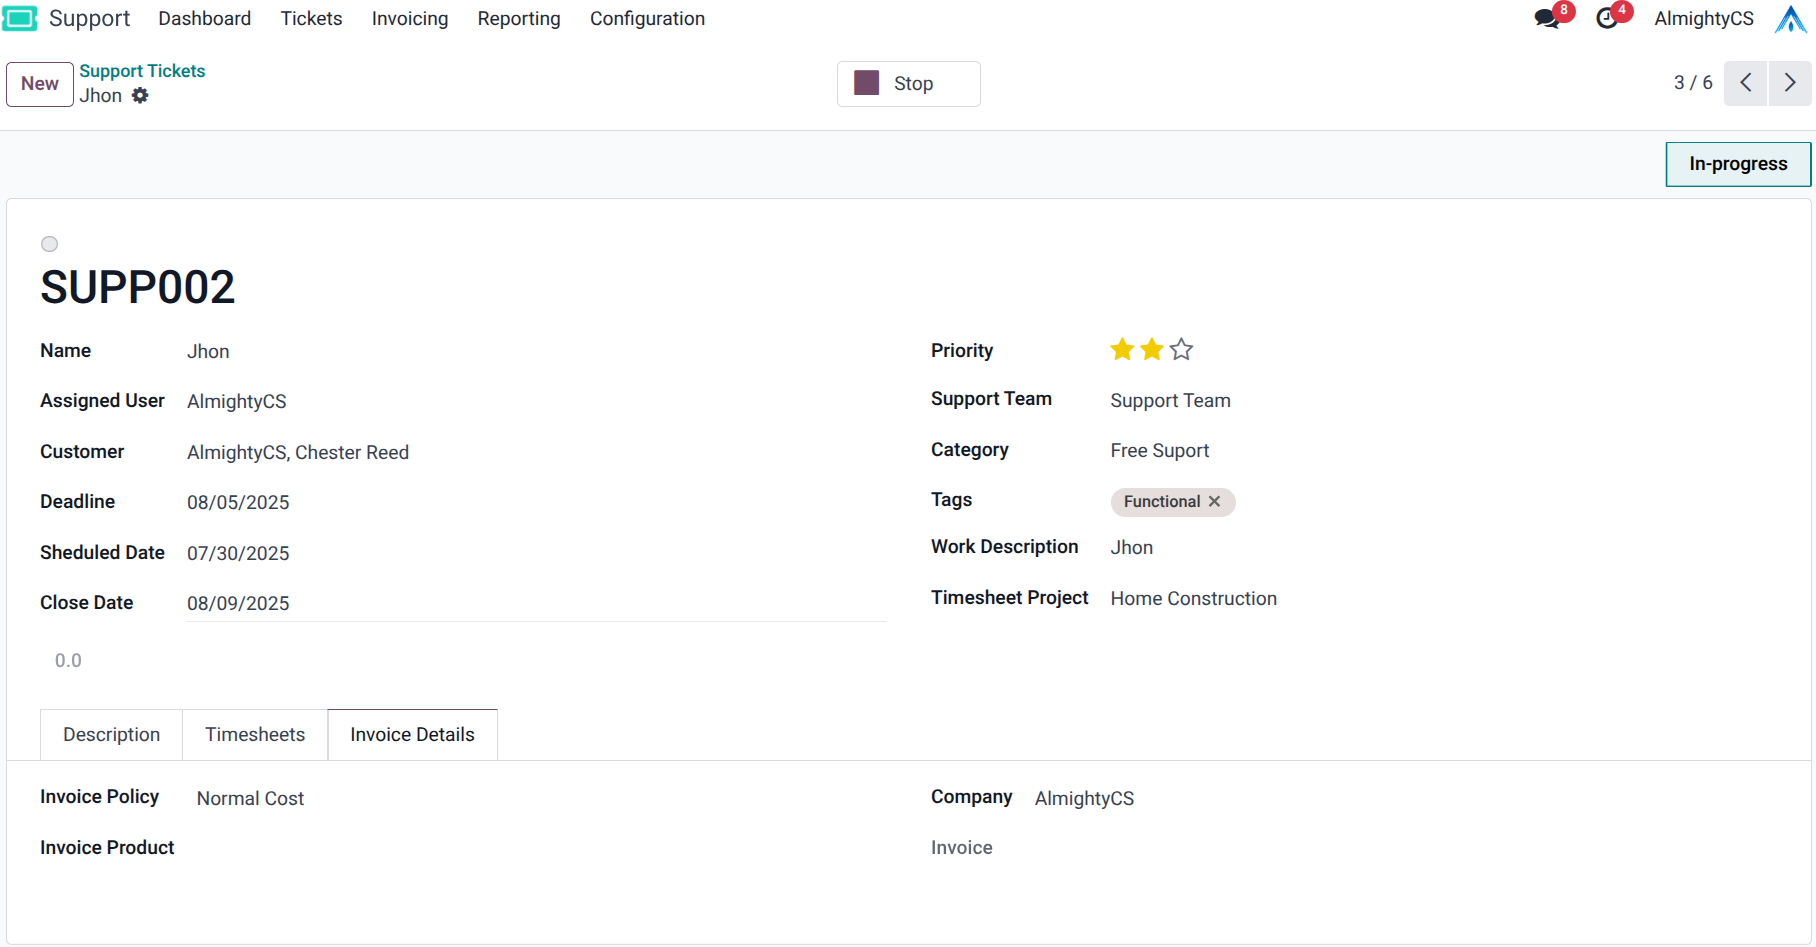Switch to the Timesheets tab
Image resolution: width=1816 pixels, height=947 pixels.
point(255,735)
